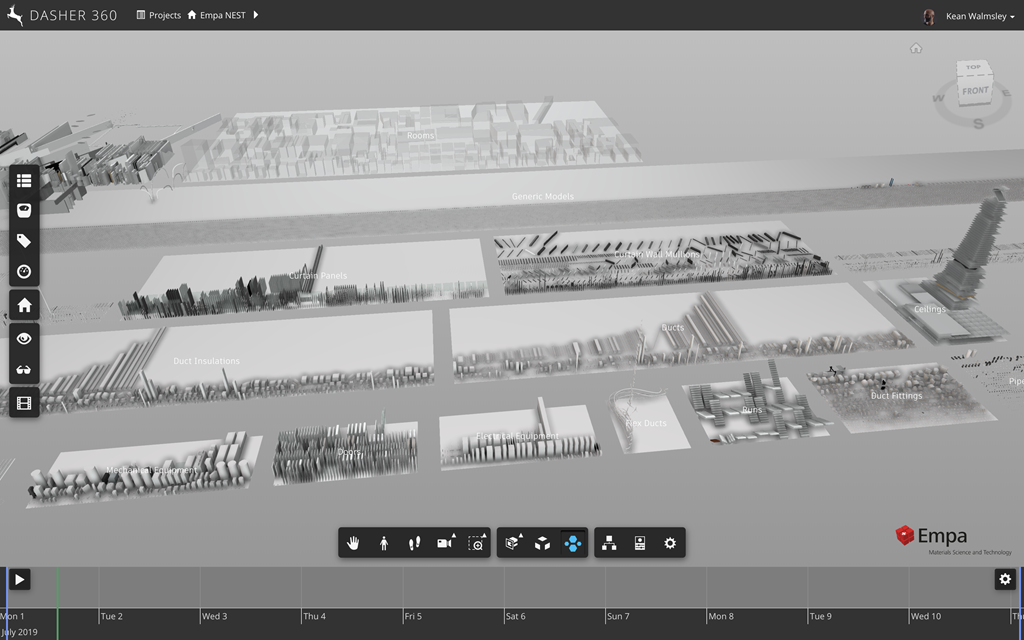Screen dimensions: 1024x640
Task: Click the Explode Model cube icon
Action: tap(542, 543)
